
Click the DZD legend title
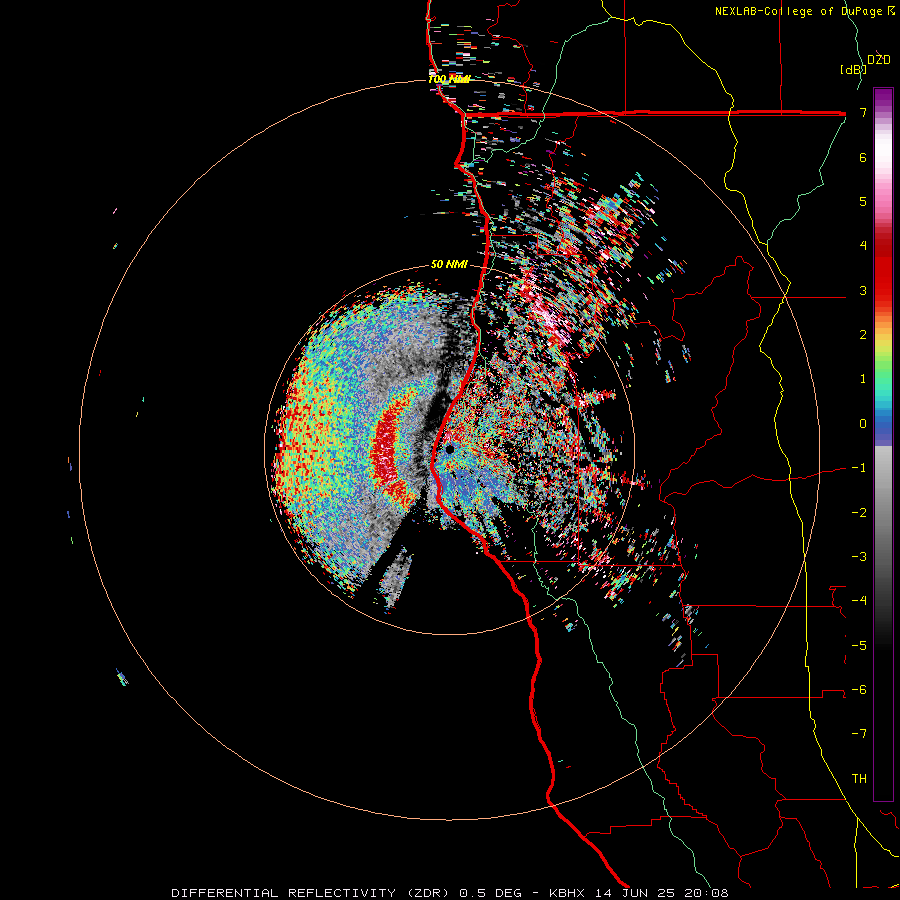878,60
